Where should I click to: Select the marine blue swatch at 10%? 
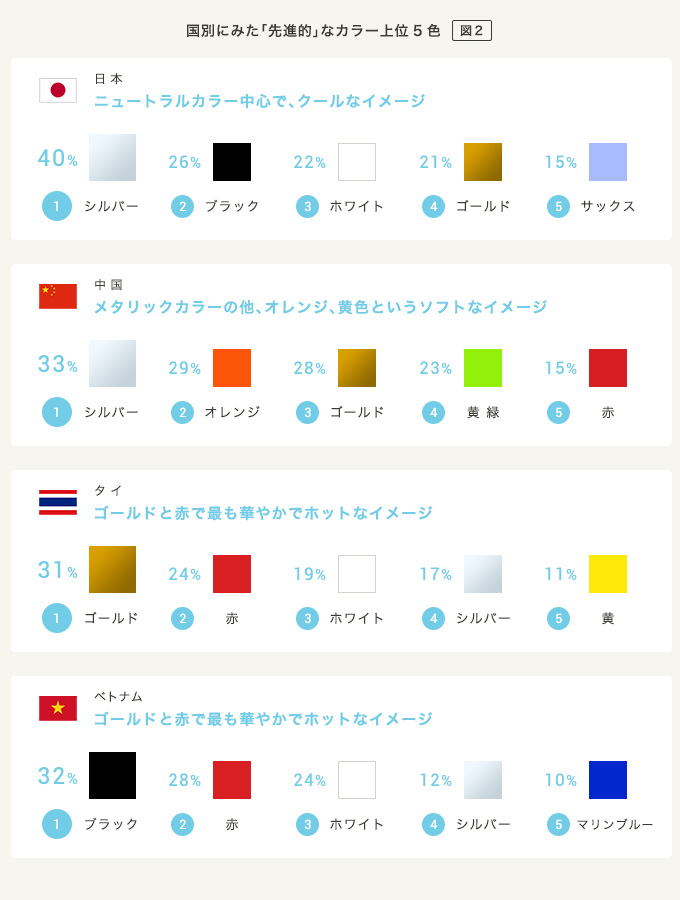pyautogui.click(x=608, y=780)
